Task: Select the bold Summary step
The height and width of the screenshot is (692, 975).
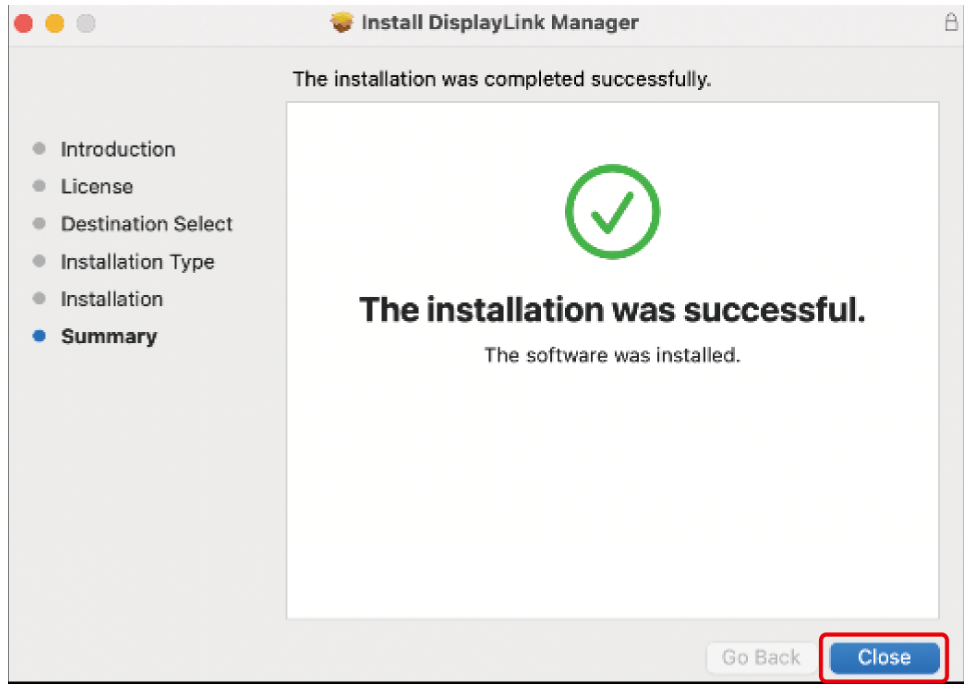Action: point(108,337)
